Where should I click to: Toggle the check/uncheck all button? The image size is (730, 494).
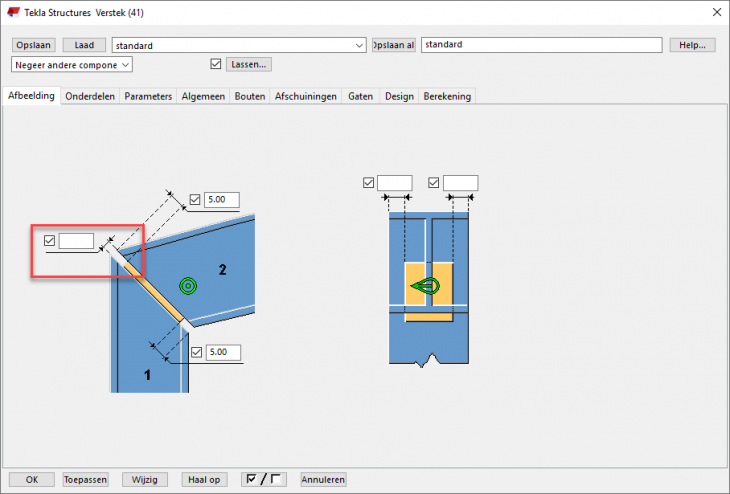coord(264,479)
